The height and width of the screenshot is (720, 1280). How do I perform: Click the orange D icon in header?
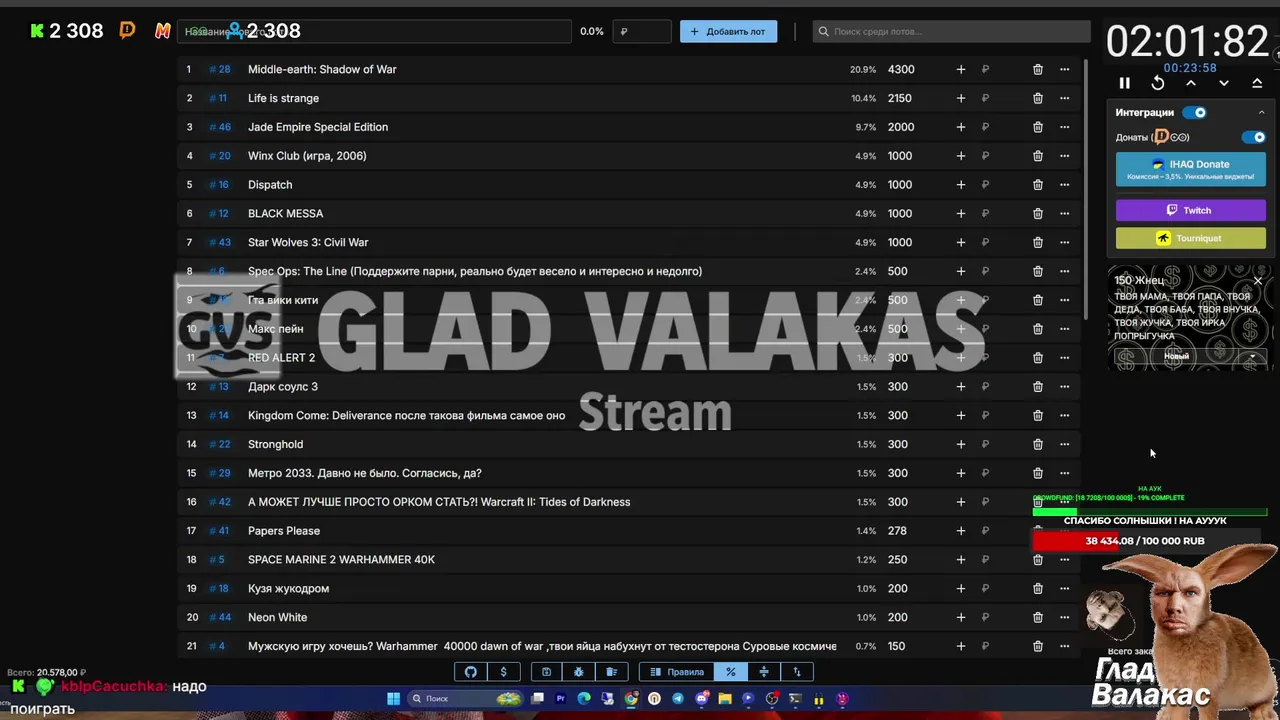[x=127, y=31]
